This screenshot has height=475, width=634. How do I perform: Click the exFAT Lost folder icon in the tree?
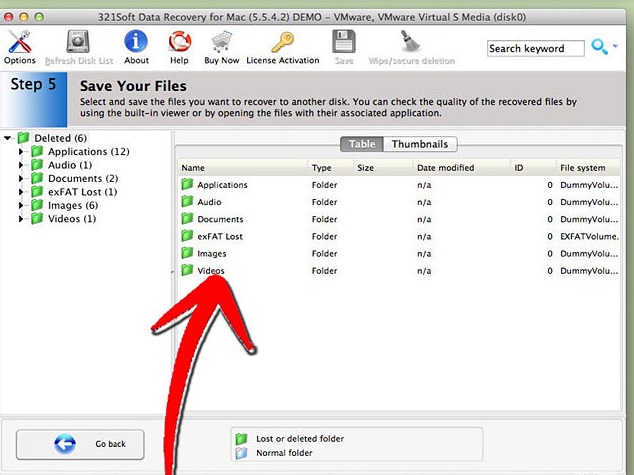tap(37, 192)
